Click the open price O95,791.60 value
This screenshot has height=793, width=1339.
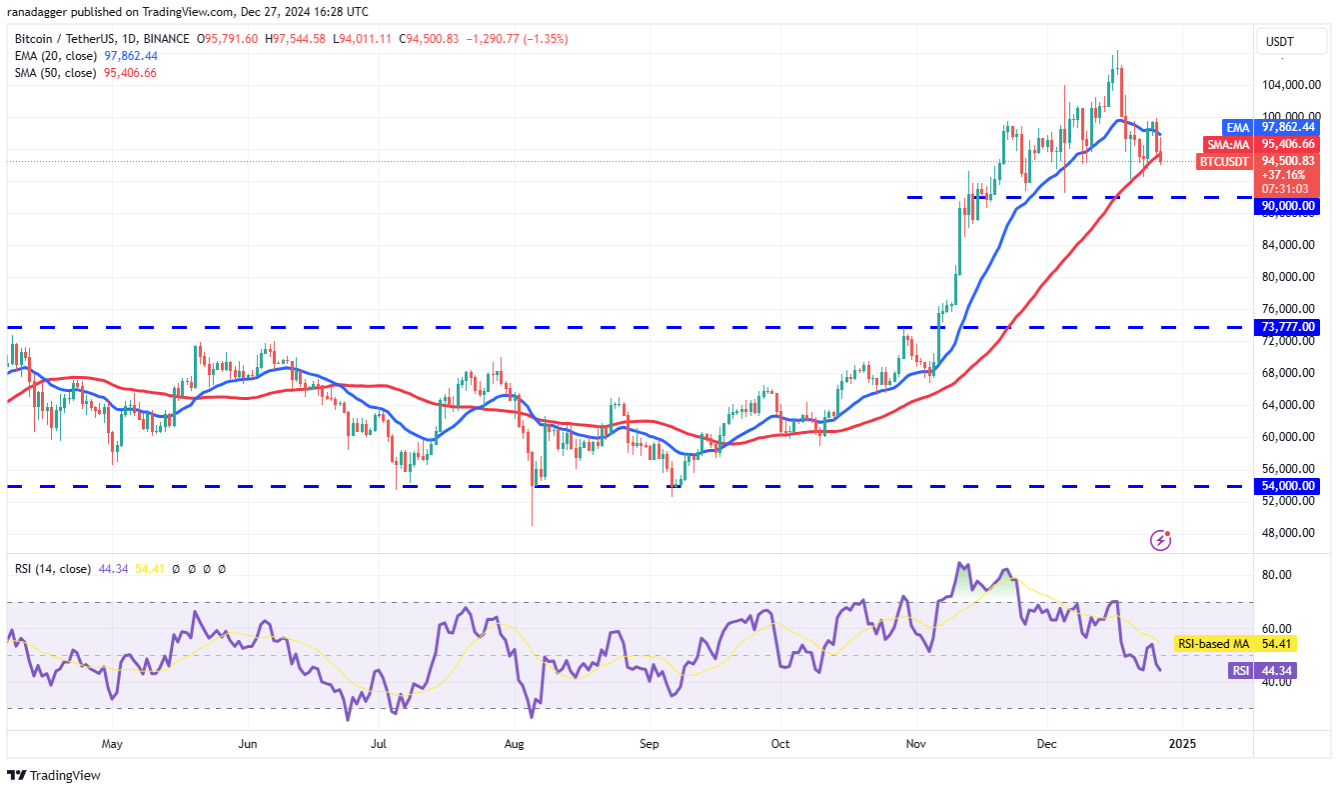227,39
